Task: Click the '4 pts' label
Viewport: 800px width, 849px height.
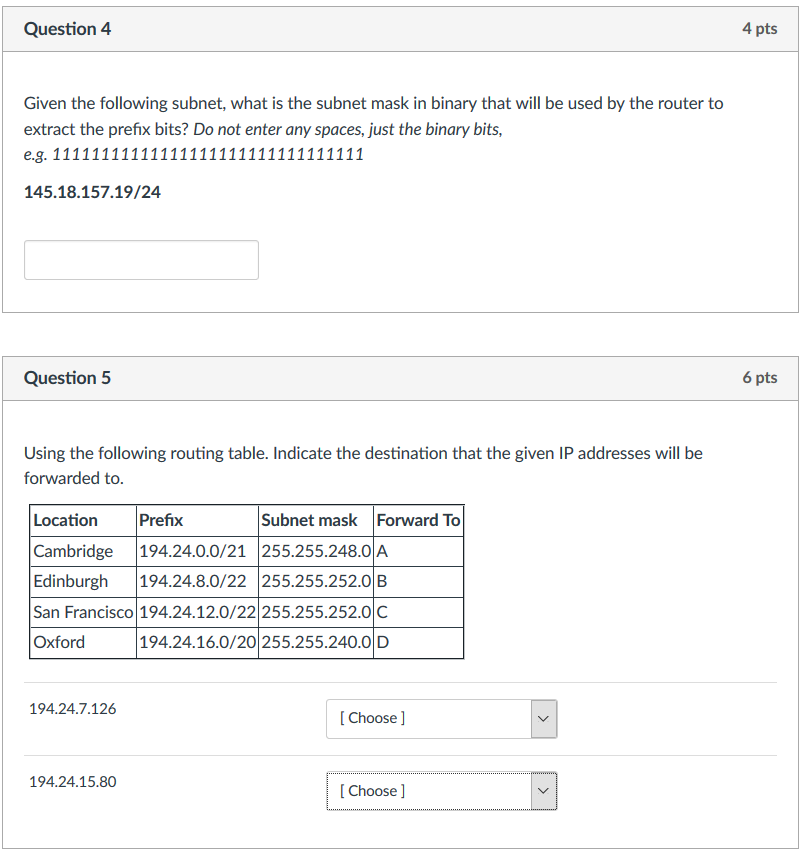Action: point(759,29)
